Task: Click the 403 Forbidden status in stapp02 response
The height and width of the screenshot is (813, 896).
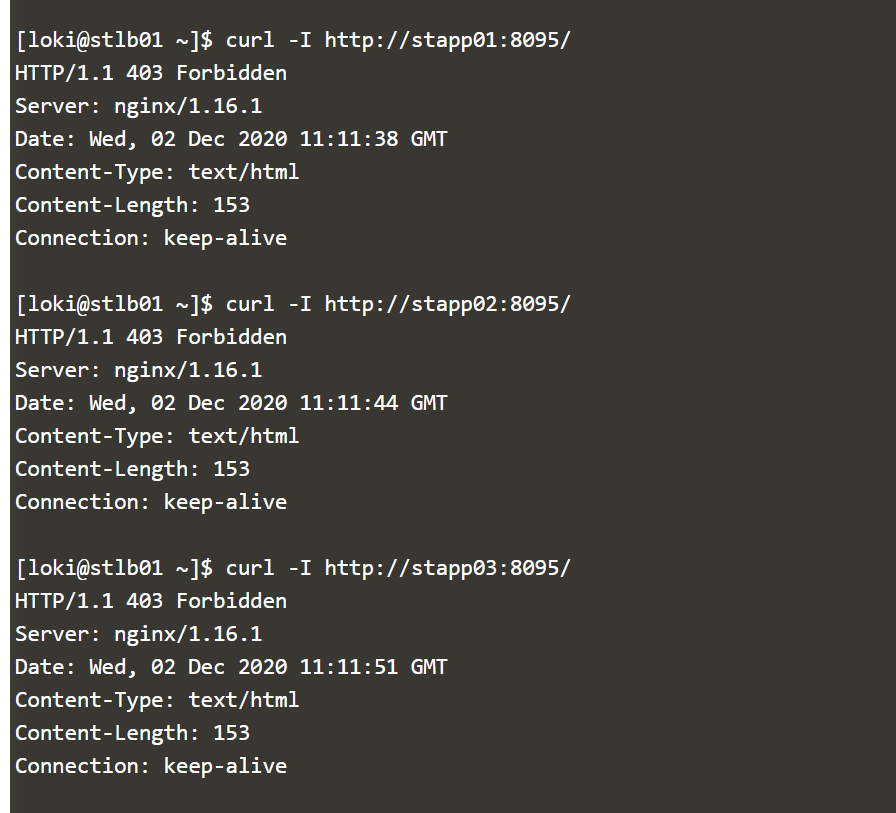Action: coord(206,337)
